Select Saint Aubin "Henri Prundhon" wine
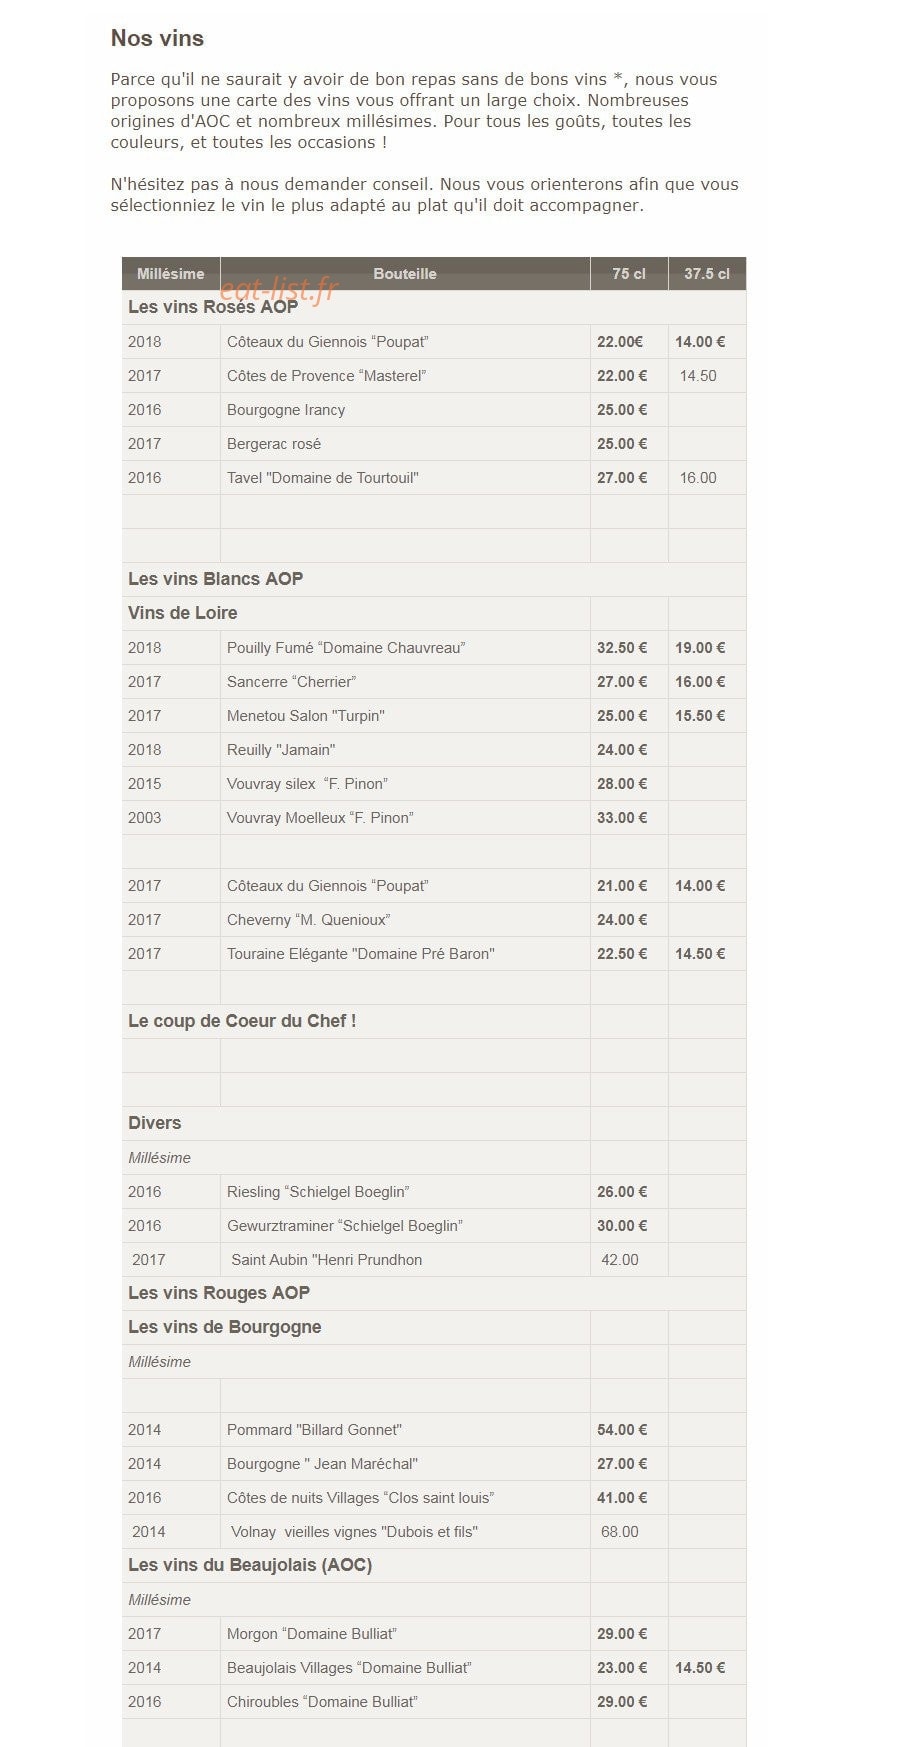This screenshot has width=900, height=1747. coord(327,1260)
